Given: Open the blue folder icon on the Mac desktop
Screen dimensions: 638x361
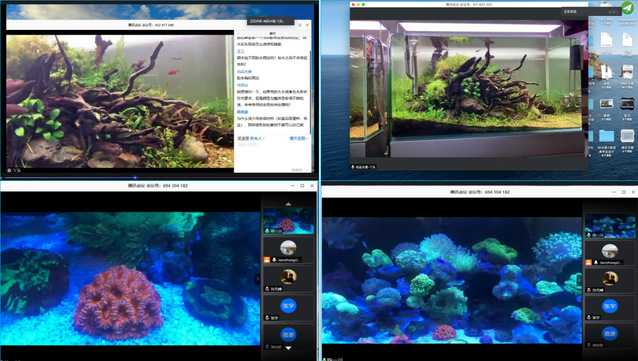Looking at the screenshot, I should pyautogui.click(x=606, y=136).
